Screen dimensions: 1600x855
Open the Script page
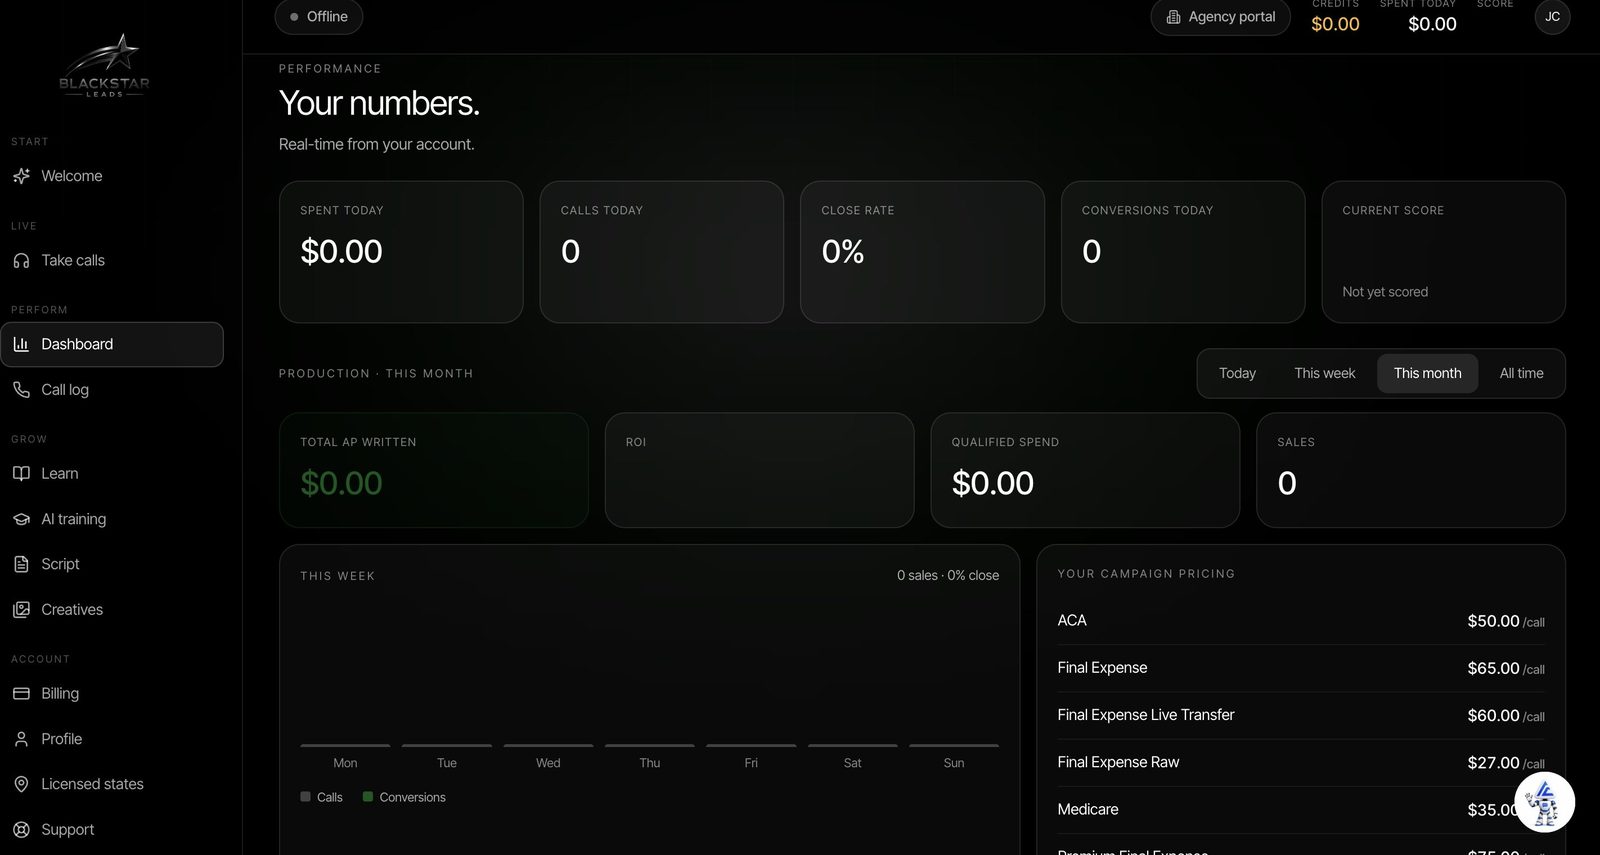coord(112,564)
